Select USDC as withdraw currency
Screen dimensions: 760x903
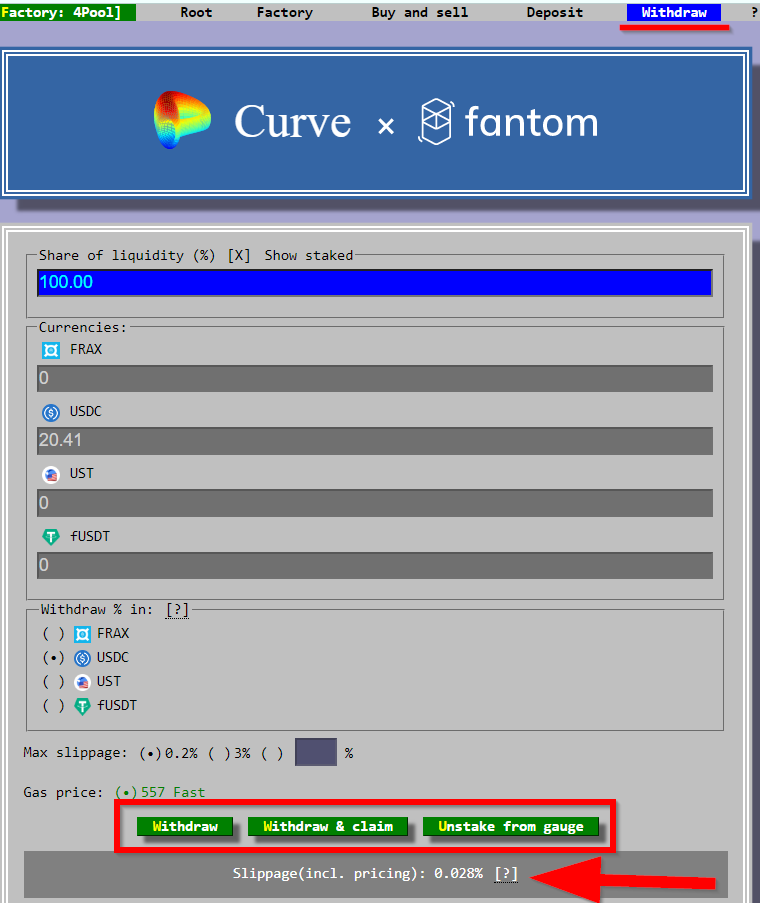coord(54,658)
